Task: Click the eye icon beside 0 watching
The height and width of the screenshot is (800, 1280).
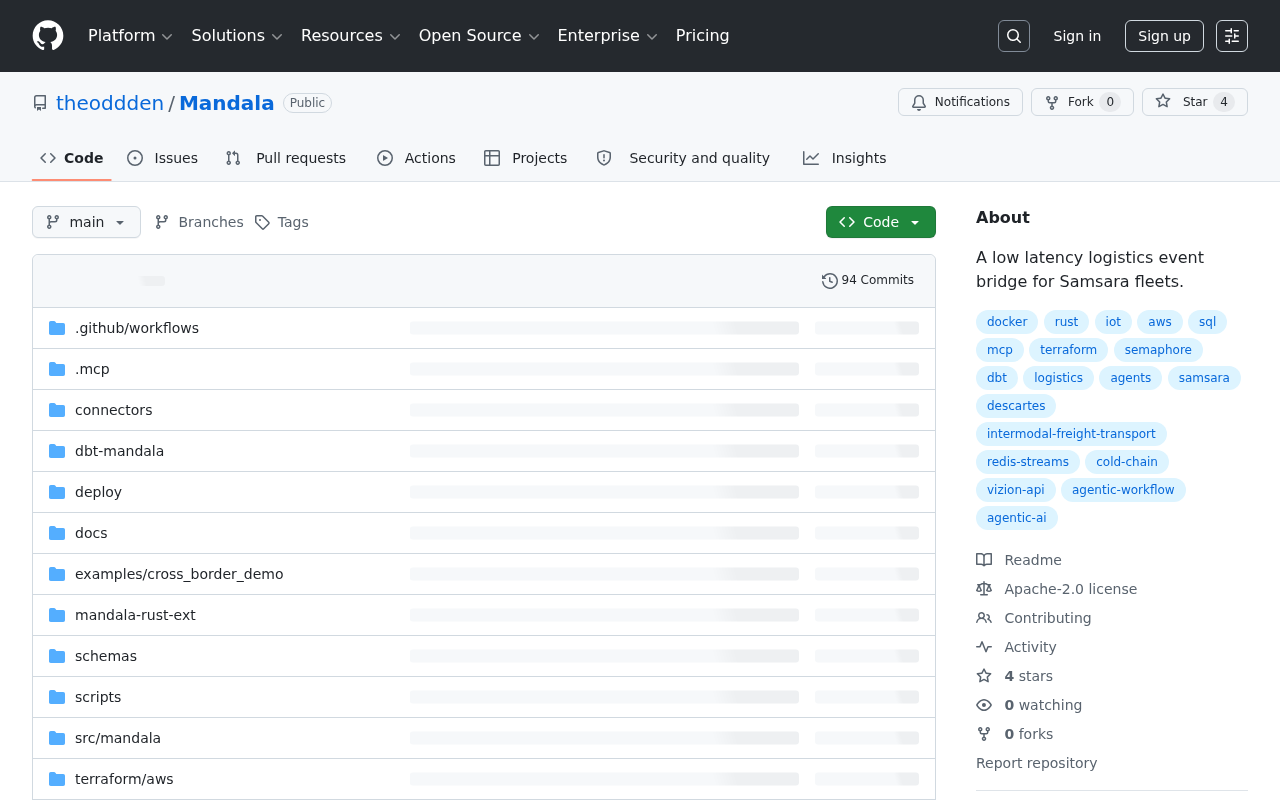Action: point(984,705)
